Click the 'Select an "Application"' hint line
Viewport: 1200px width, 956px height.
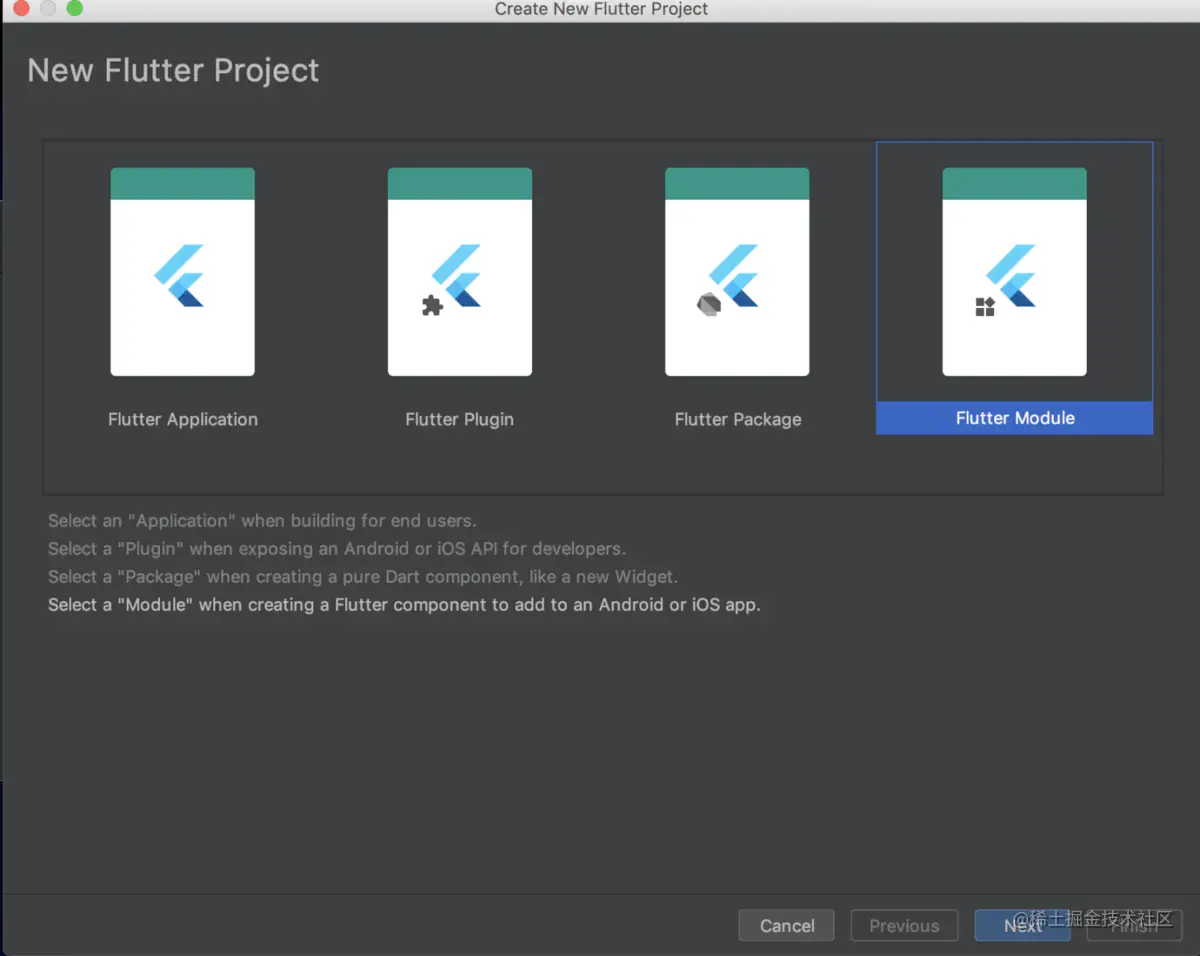click(x=262, y=521)
